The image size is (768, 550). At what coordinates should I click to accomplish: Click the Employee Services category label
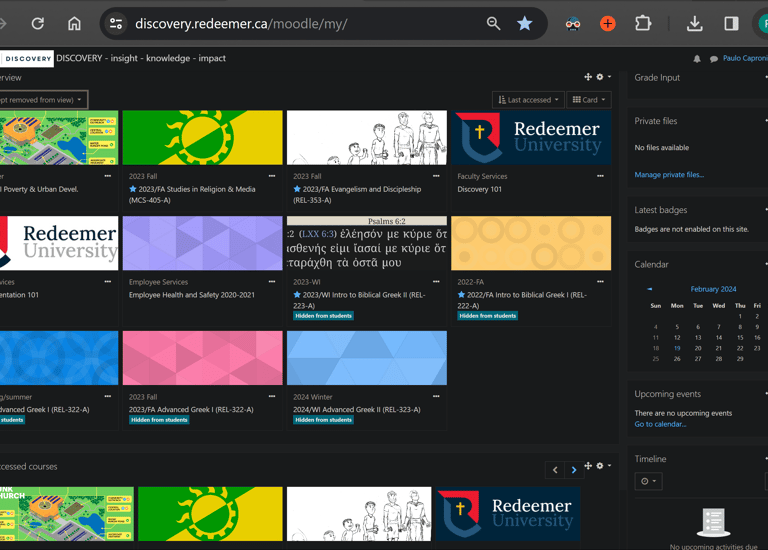click(158, 282)
